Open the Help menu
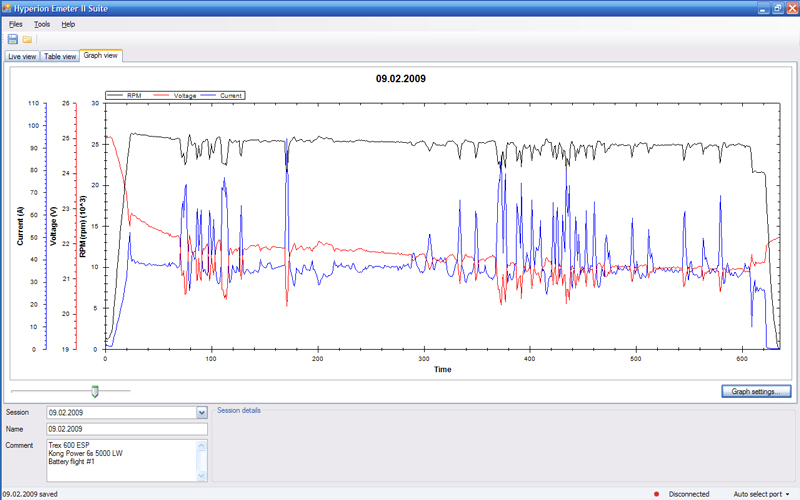 coord(68,23)
